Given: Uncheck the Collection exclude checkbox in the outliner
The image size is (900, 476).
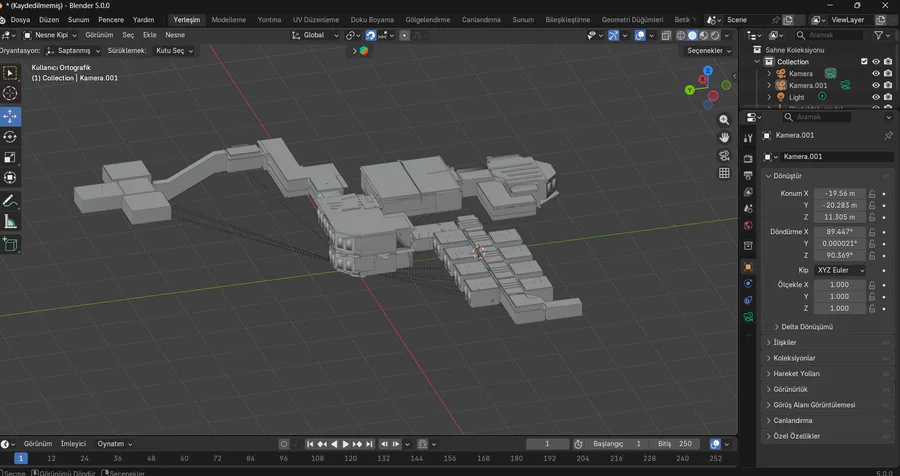Looking at the screenshot, I should pyautogui.click(x=864, y=62).
